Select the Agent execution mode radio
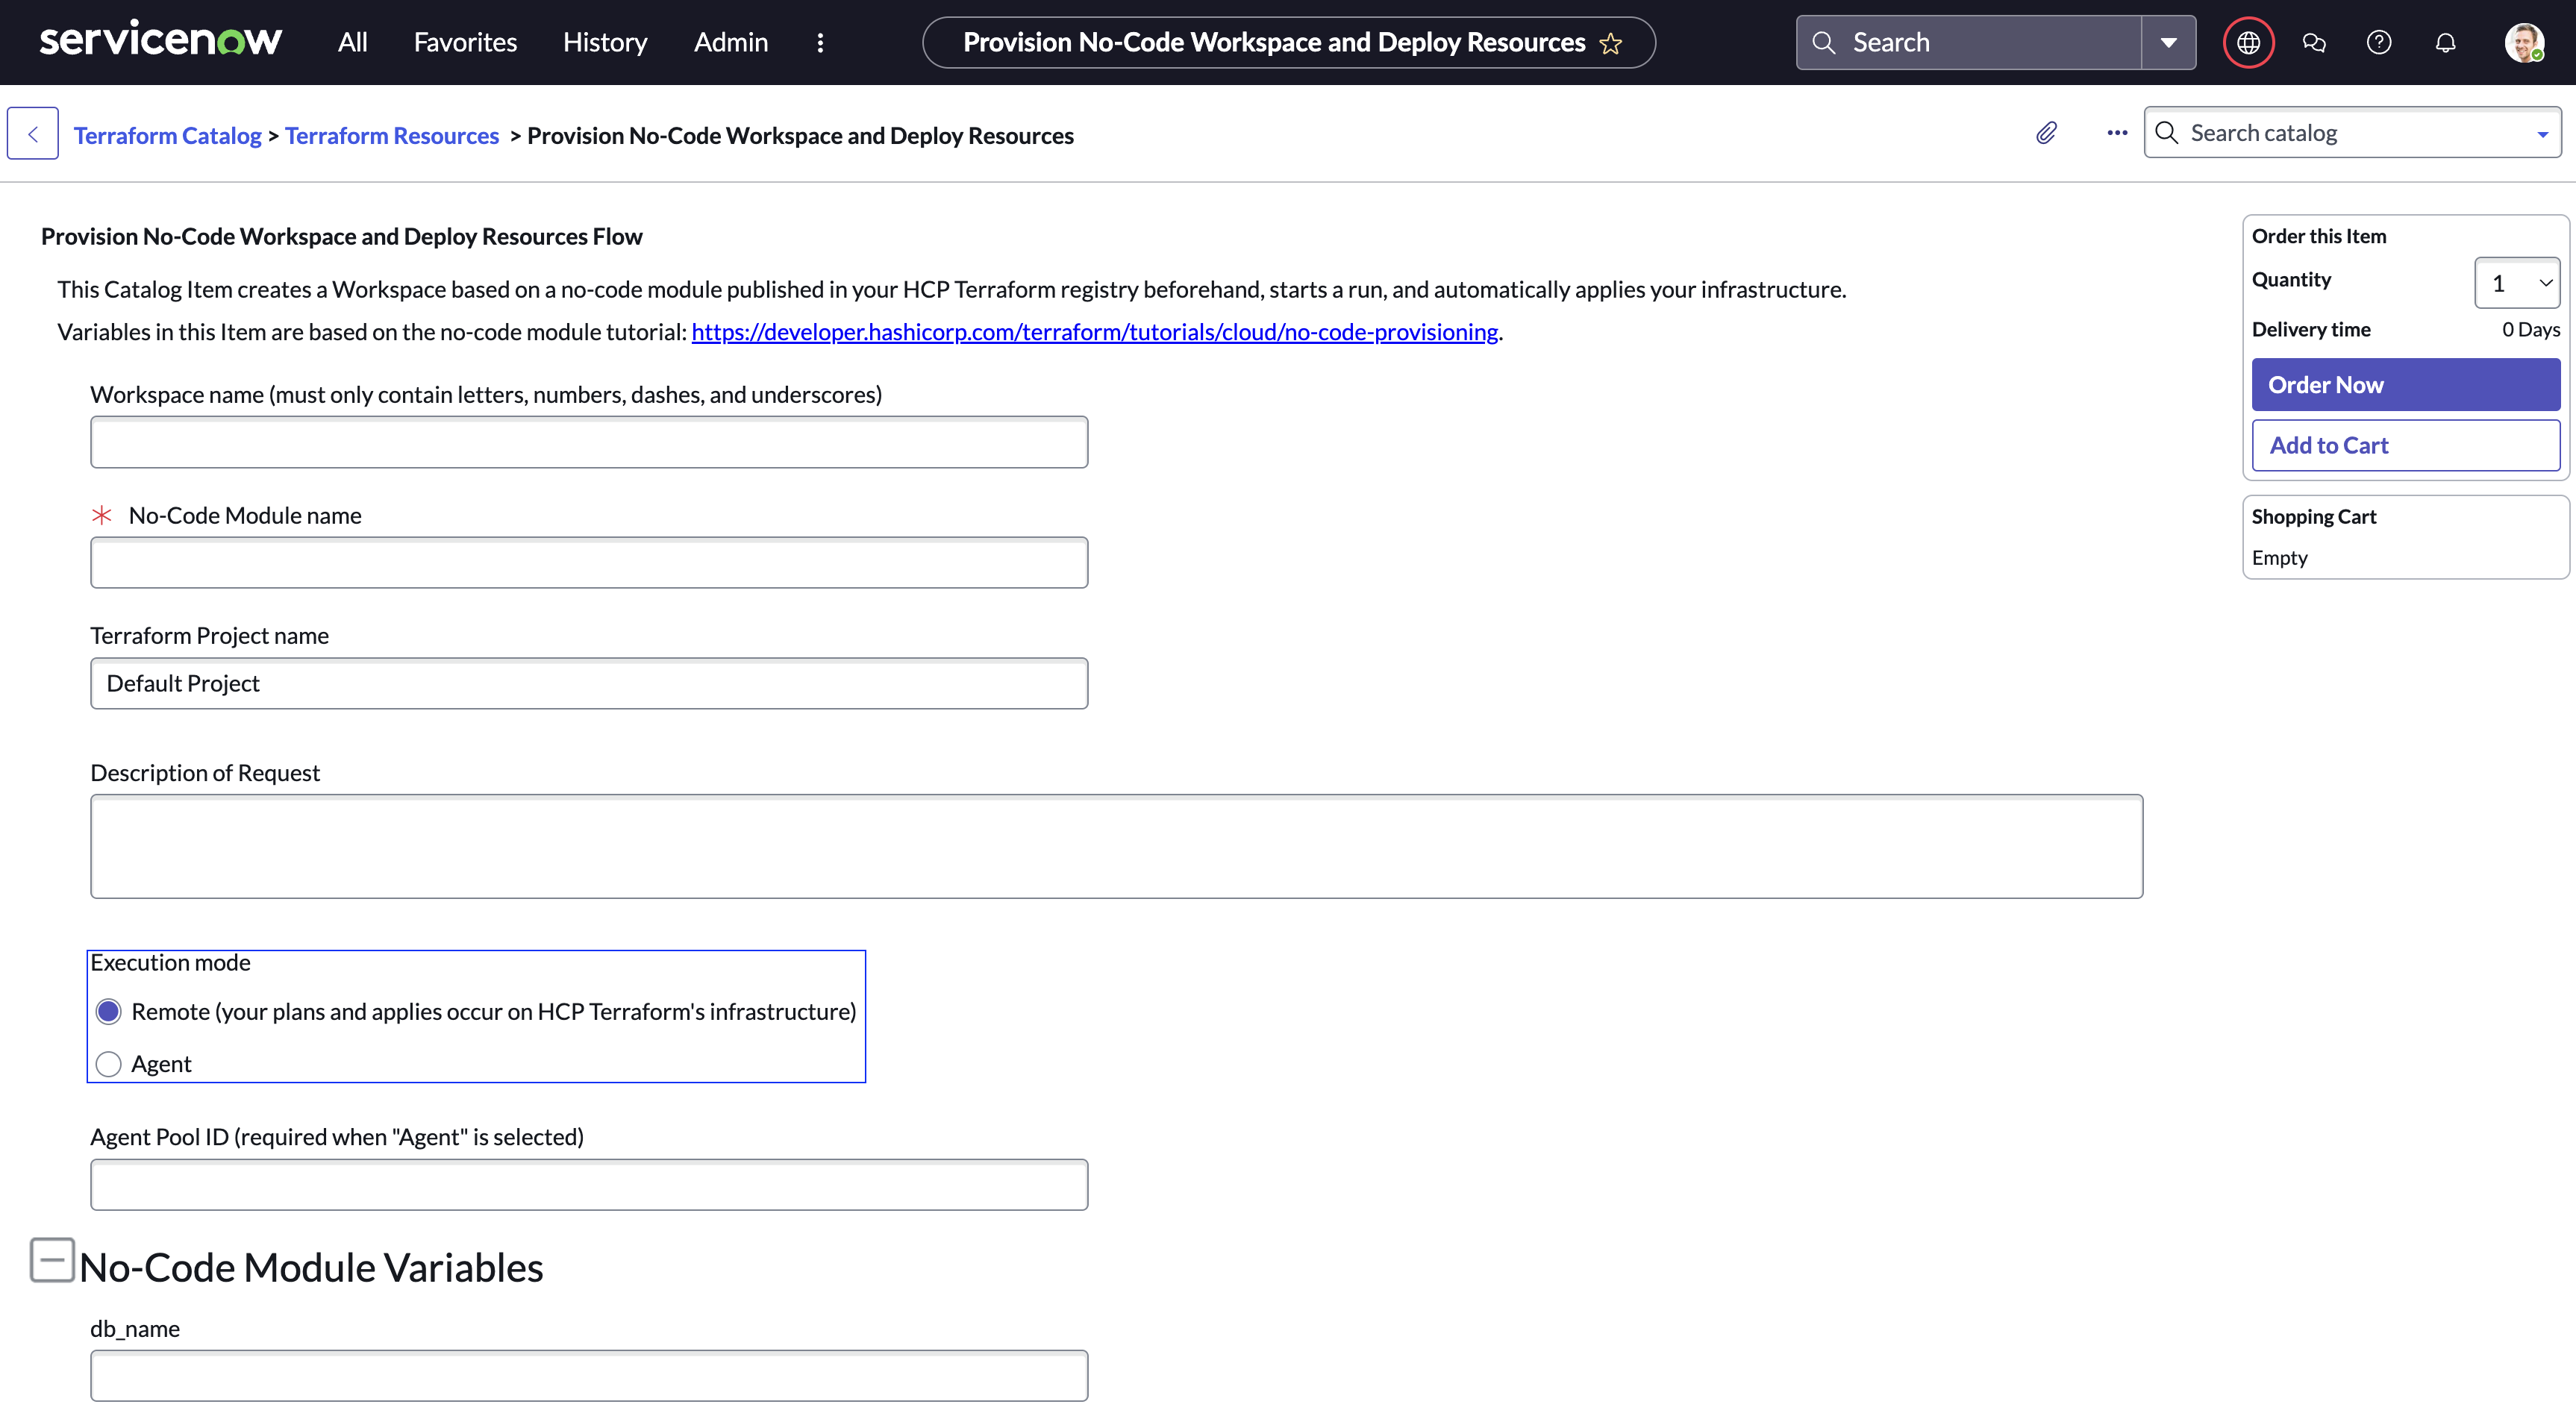 click(109, 1063)
